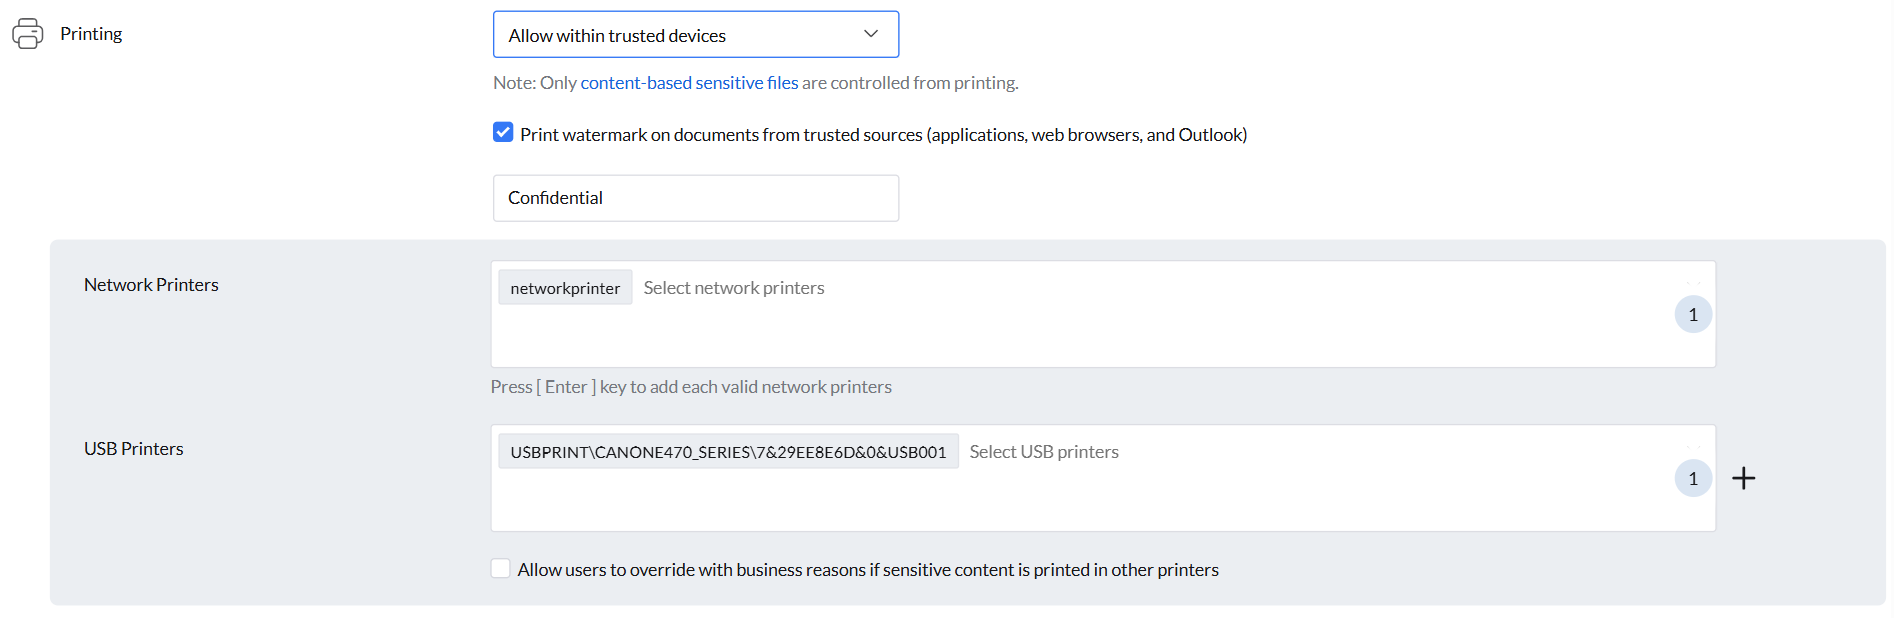This screenshot has width=1894, height=618.
Task: Click the Network Printers label
Action: click(x=151, y=285)
